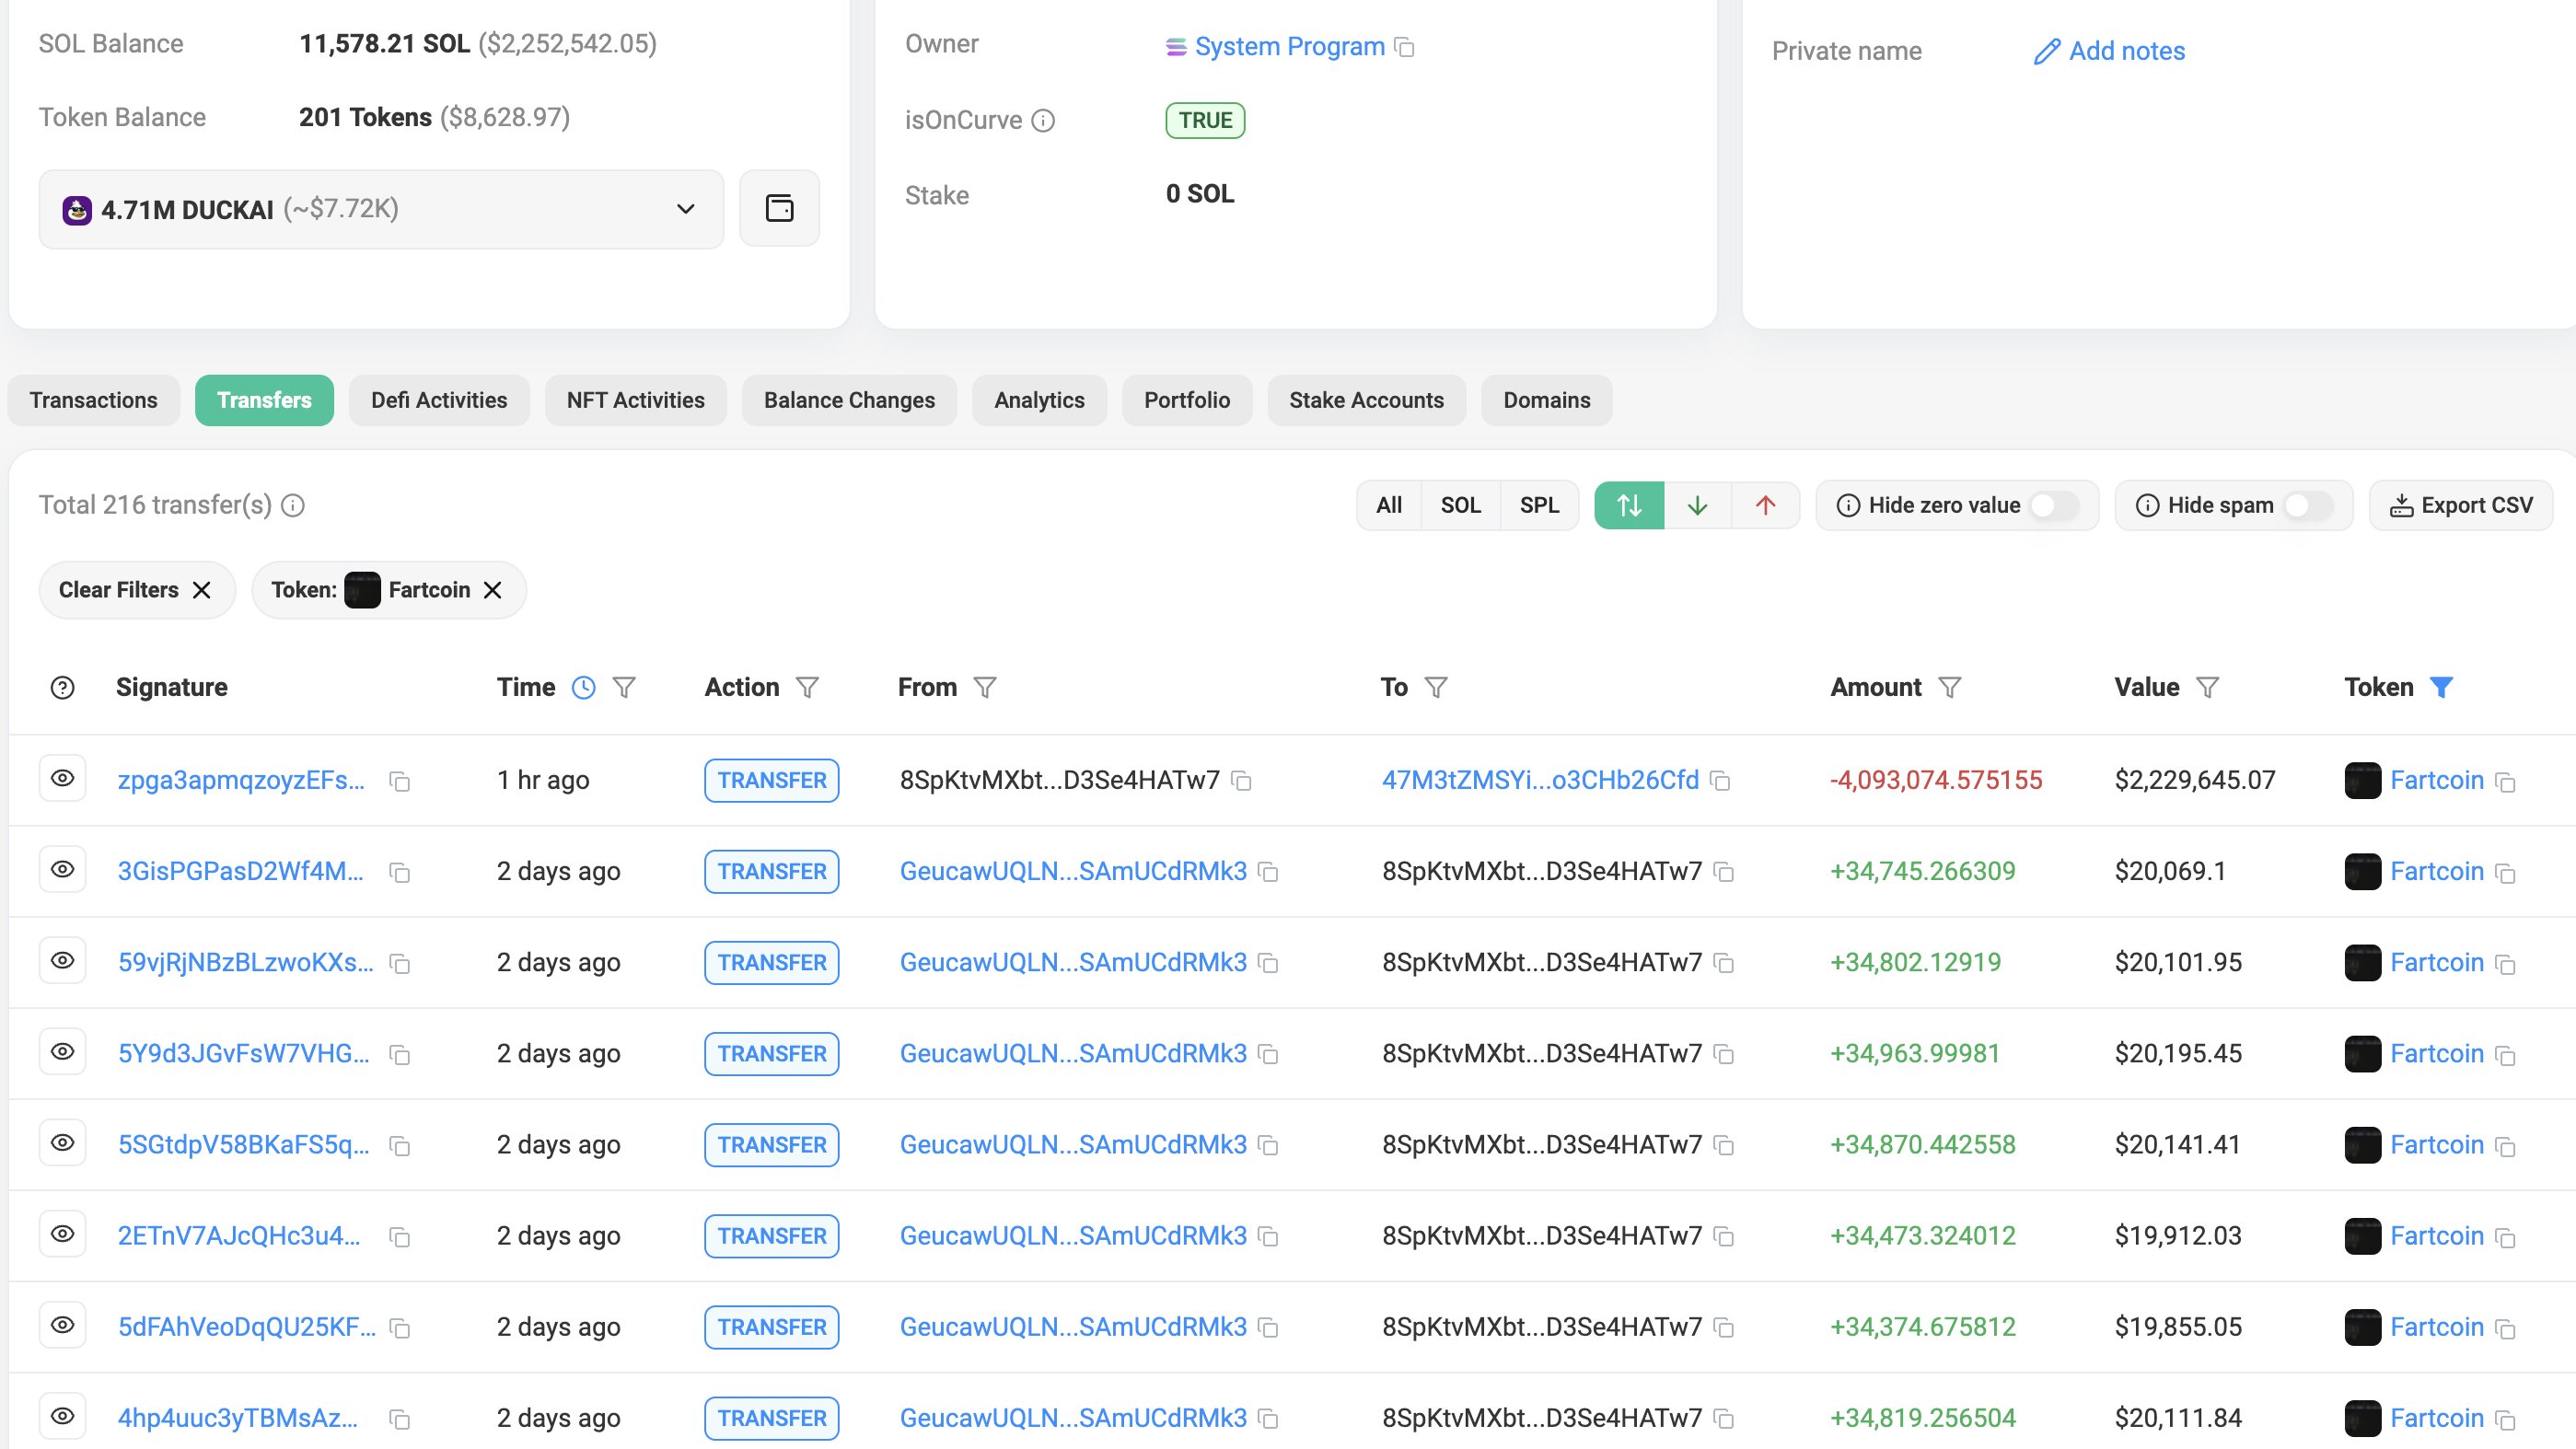Filter to outgoing transfers with up arrow
This screenshot has height=1449, width=2576.
(1765, 505)
